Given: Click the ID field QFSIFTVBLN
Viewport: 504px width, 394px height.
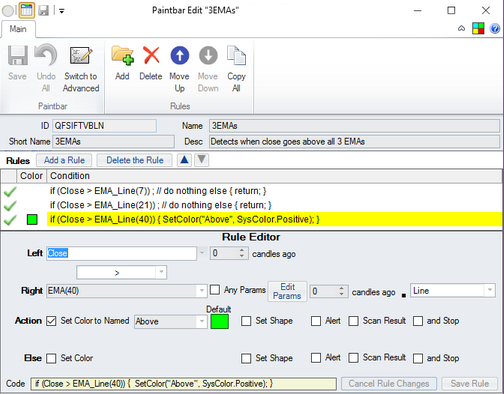Looking at the screenshot, I should [x=104, y=126].
